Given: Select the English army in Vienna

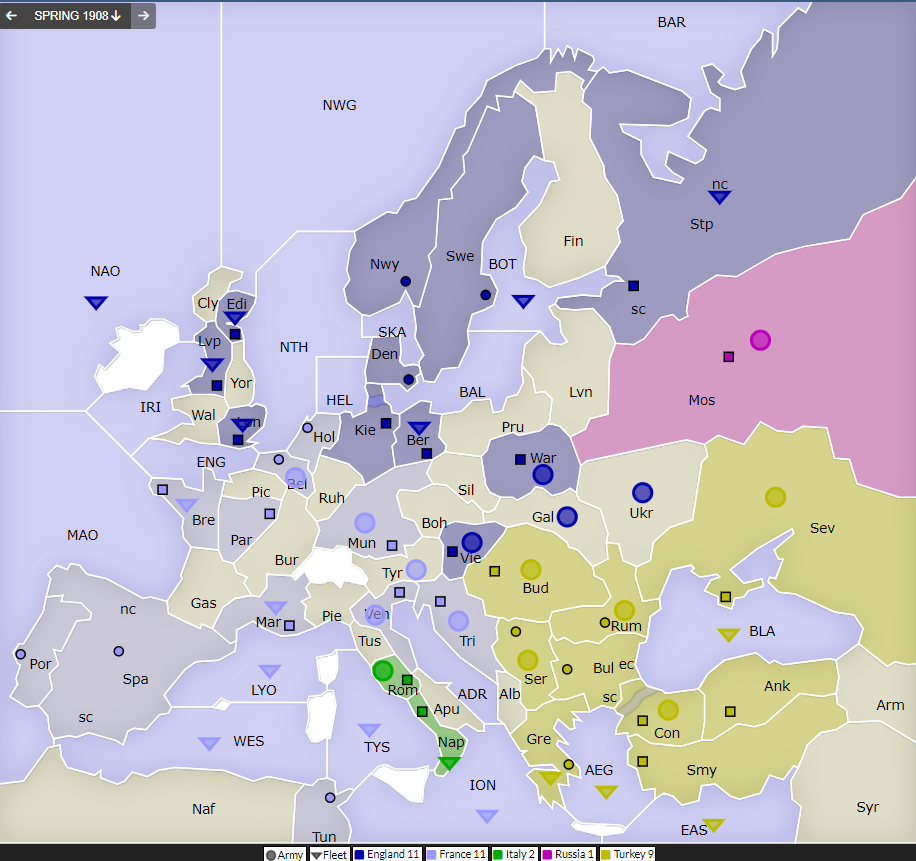Looking at the screenshot, I should [x=472, y=543].
